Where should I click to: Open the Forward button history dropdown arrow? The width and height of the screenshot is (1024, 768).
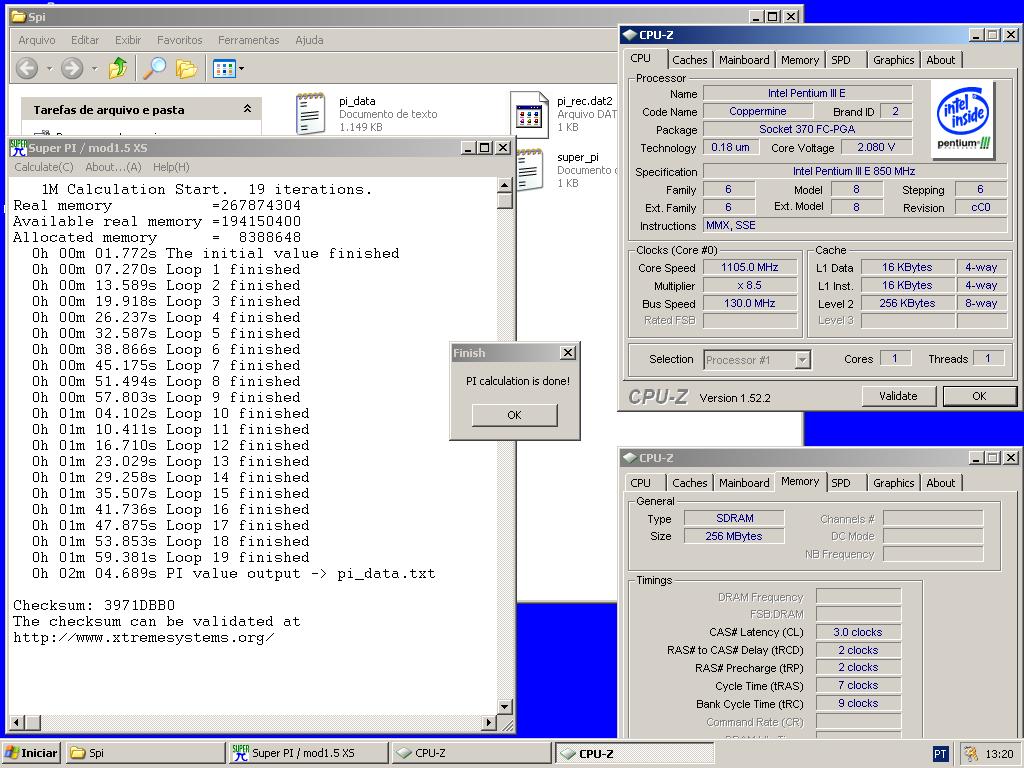point(94,68)
